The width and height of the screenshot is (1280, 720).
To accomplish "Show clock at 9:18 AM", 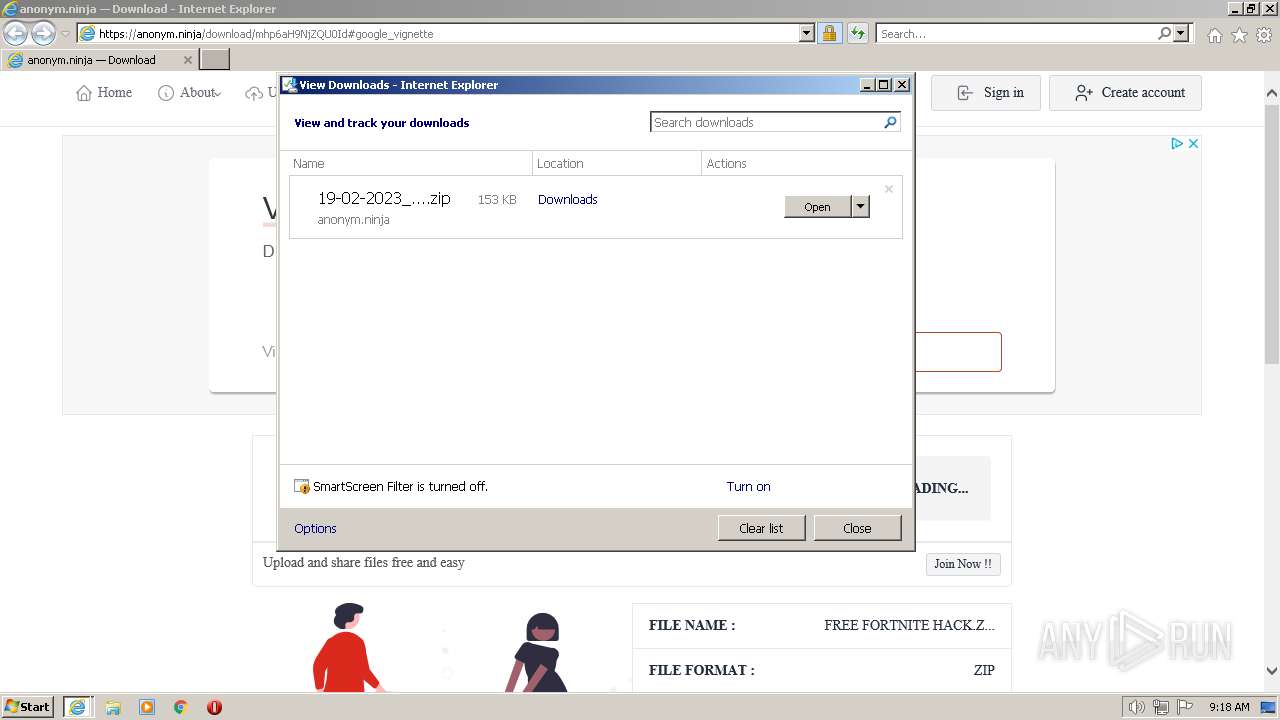I will 1229,707.
